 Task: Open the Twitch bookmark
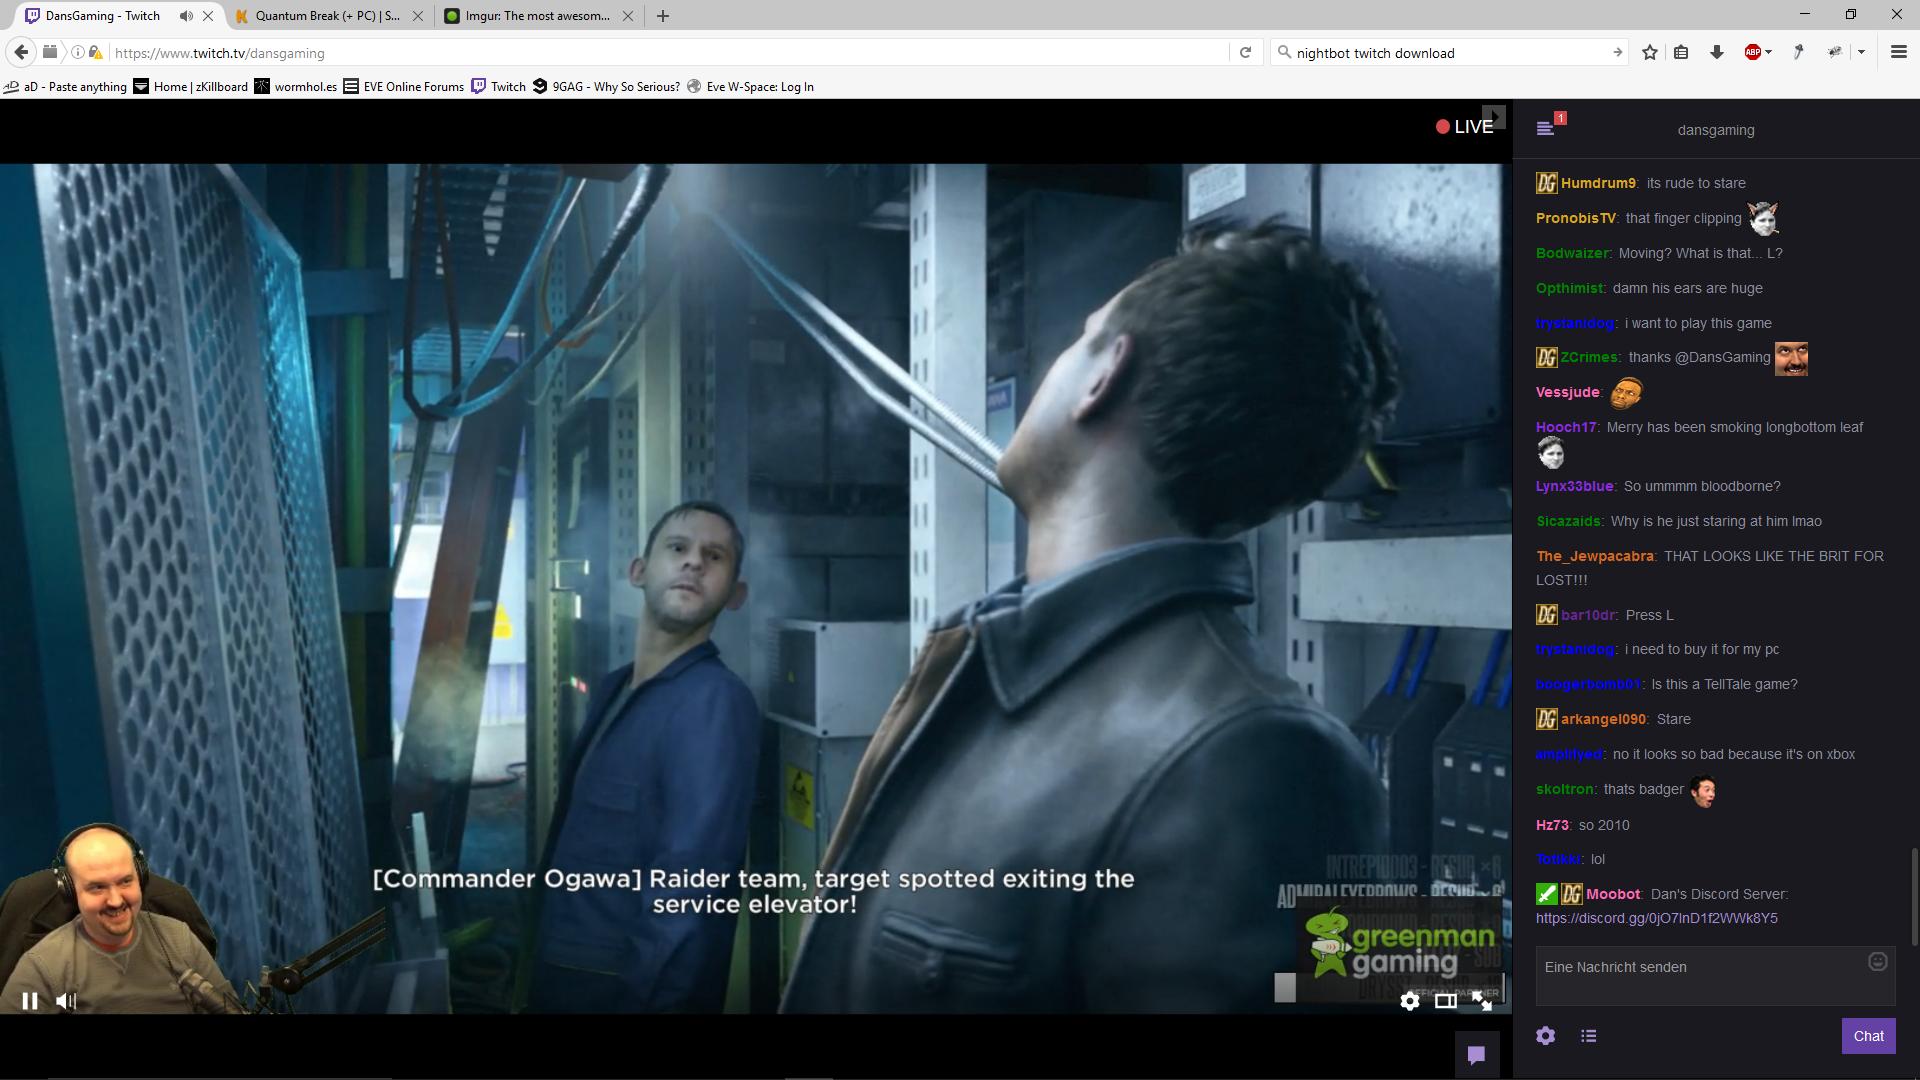tap(499, 87)
